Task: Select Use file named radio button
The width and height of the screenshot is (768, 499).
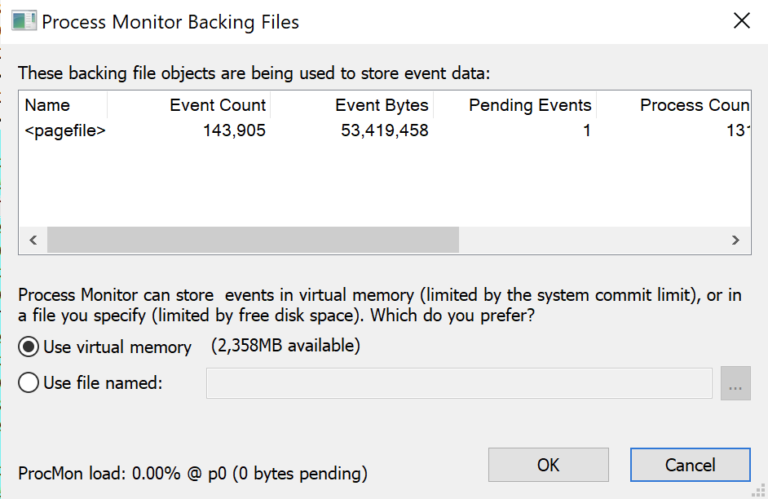Action: (30, 382)
